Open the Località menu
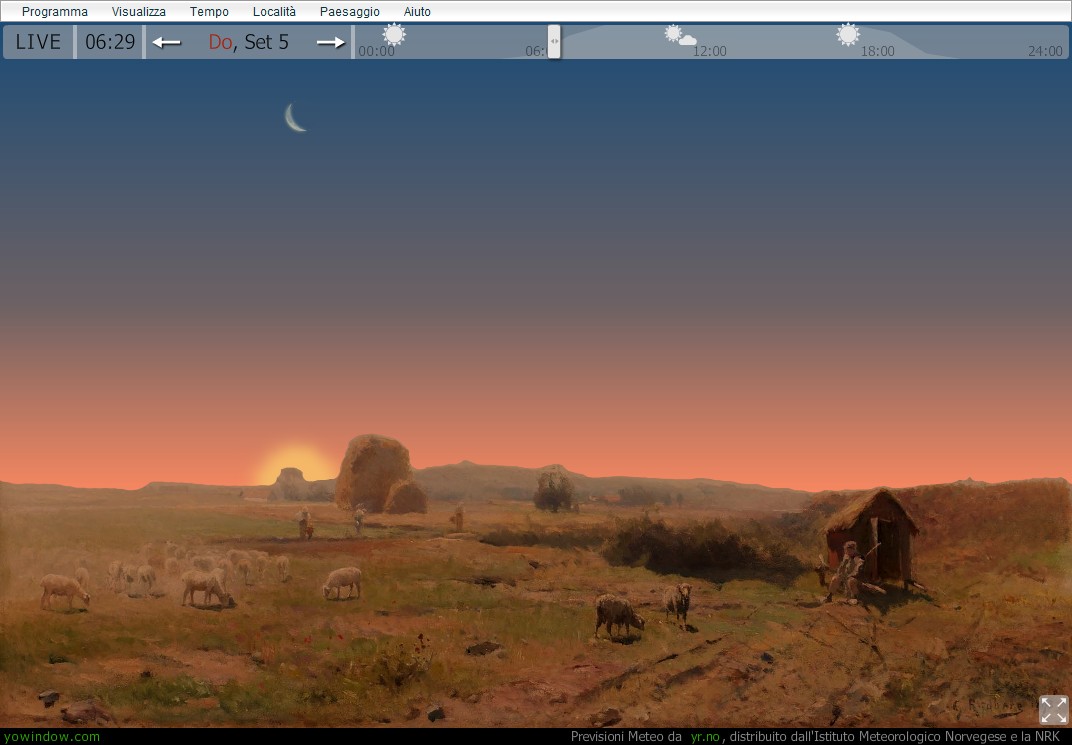The image size is (1072, 745). (x=274, y=12)
